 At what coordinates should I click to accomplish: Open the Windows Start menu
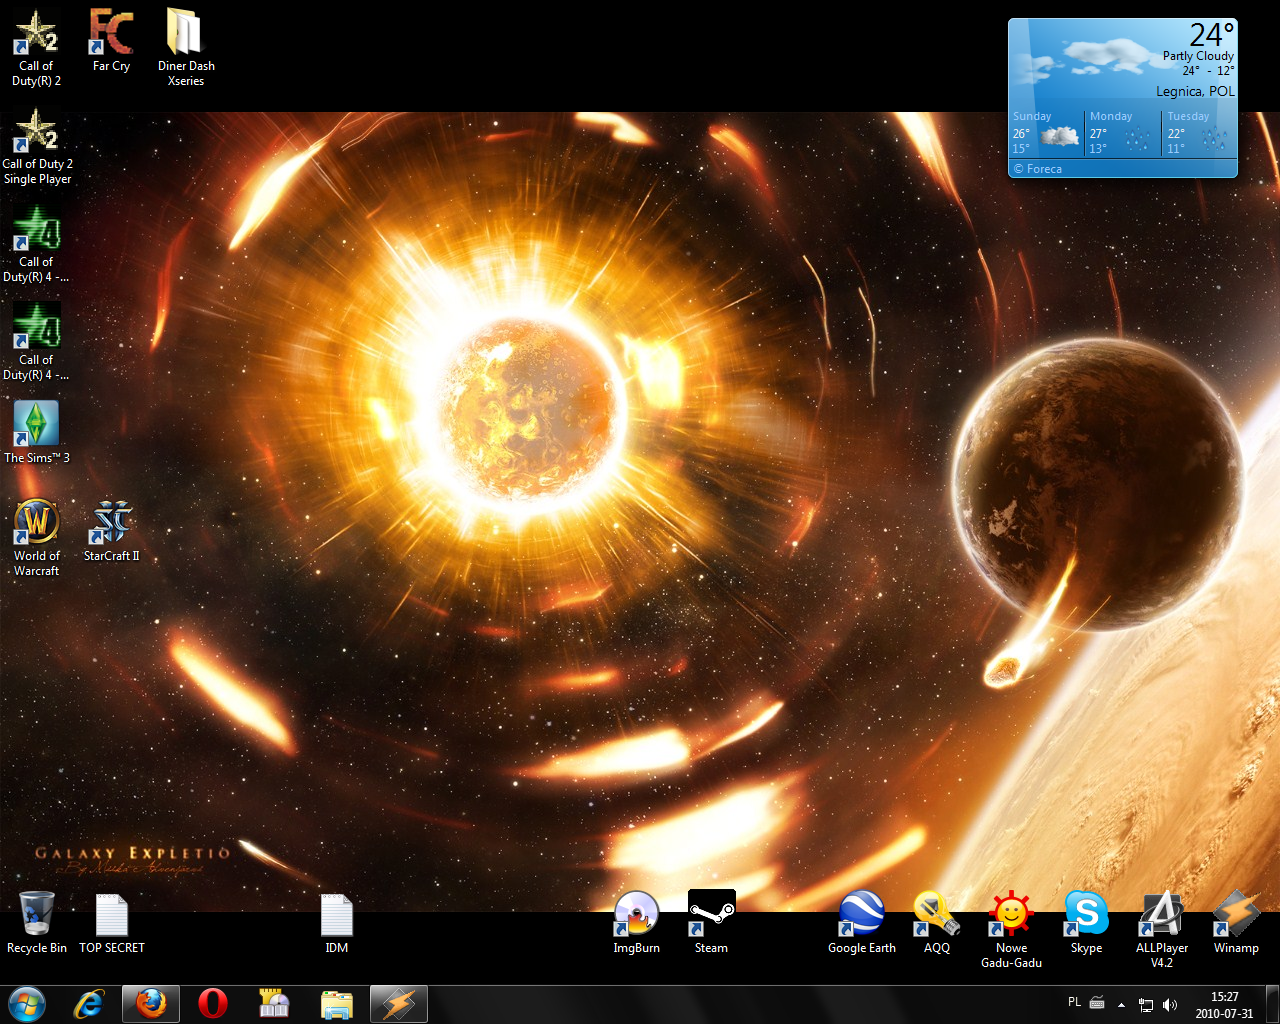(x=27, y=1004)
